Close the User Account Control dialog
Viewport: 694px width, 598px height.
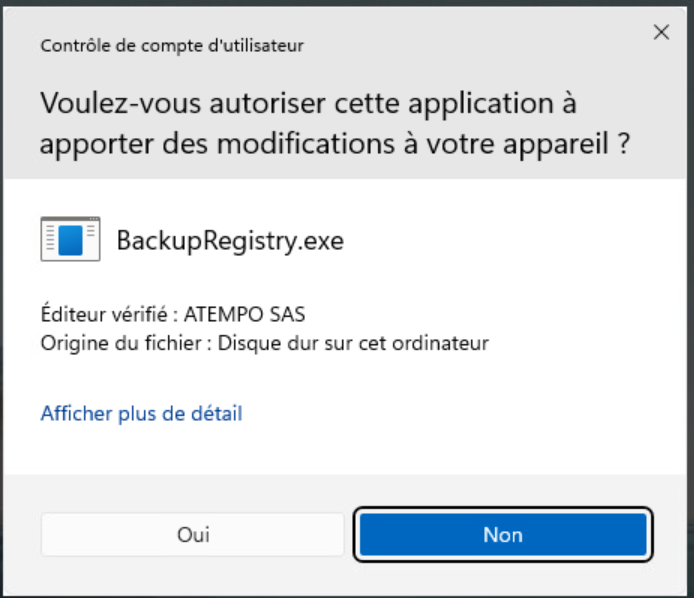tap(661, 32)
